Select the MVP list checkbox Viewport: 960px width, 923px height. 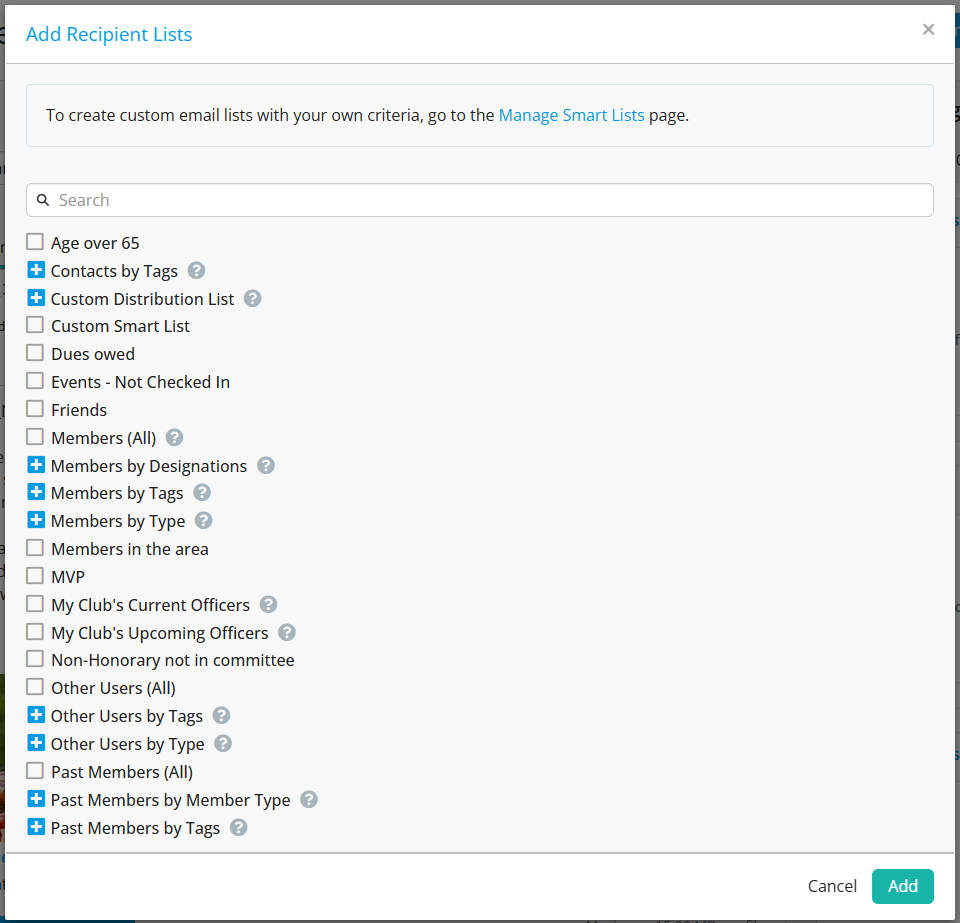pos(35,577)
